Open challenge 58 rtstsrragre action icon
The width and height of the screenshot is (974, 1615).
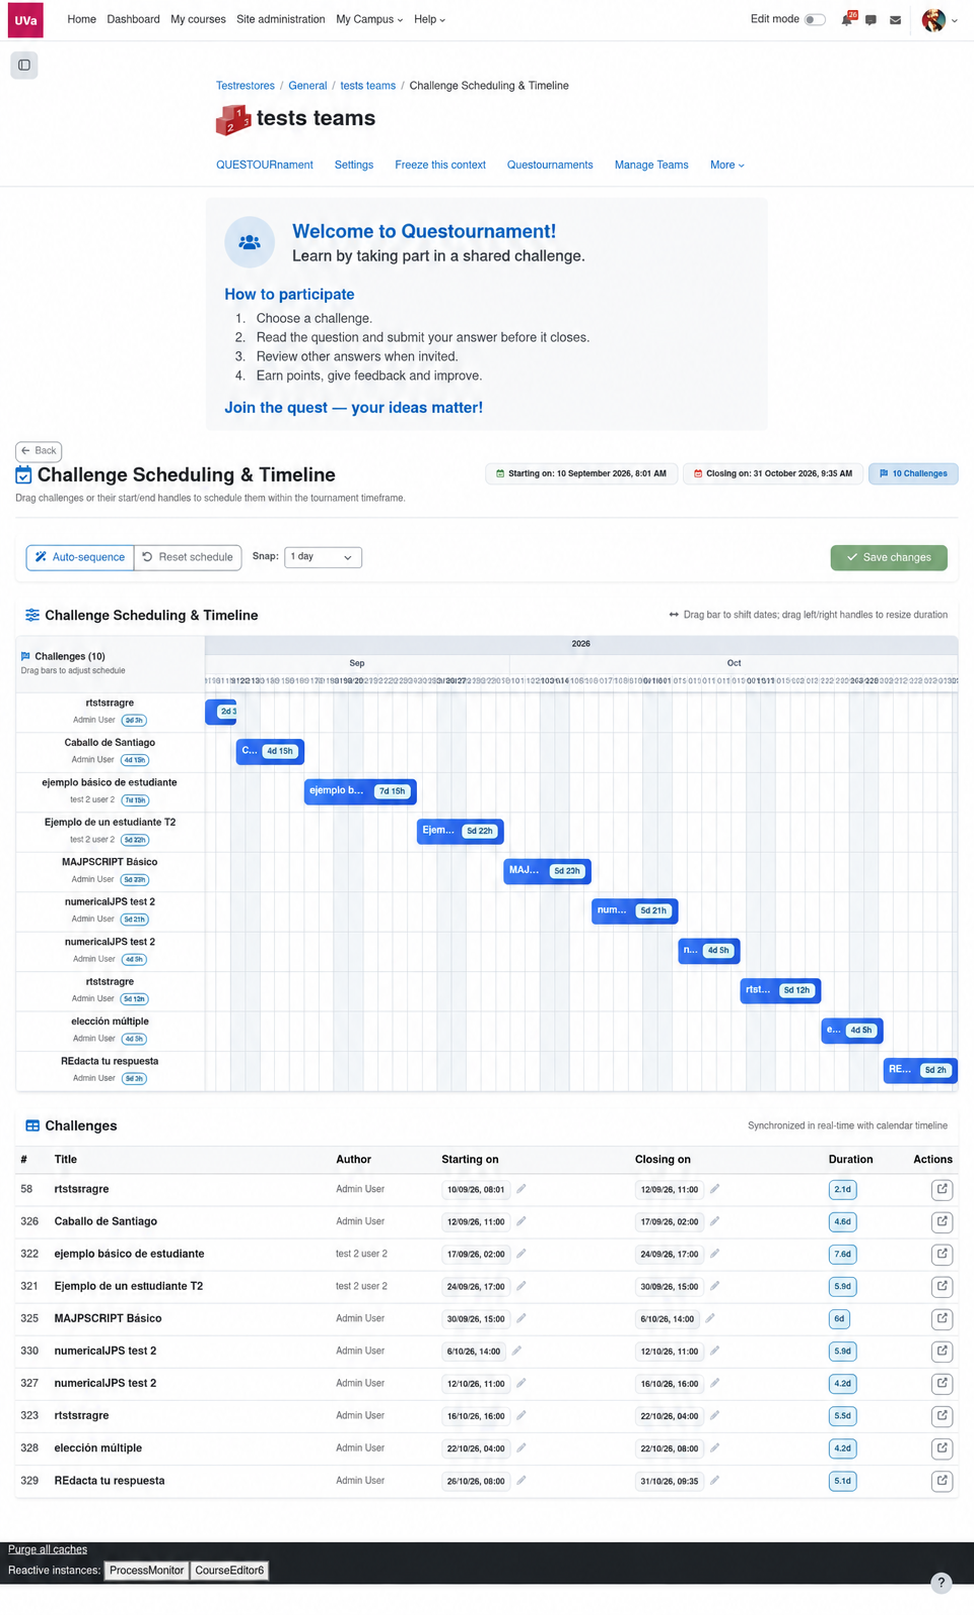coord(942,1189)
